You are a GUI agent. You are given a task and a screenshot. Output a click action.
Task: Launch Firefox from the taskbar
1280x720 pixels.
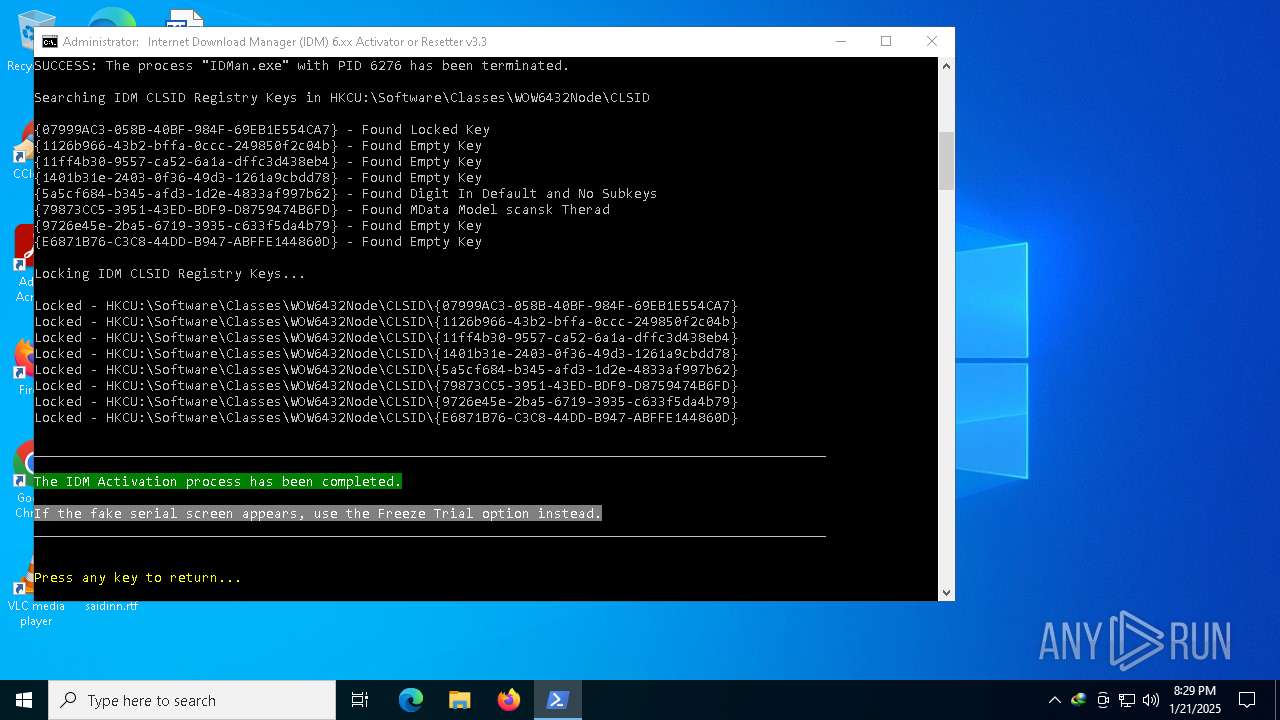pos(509,700)
